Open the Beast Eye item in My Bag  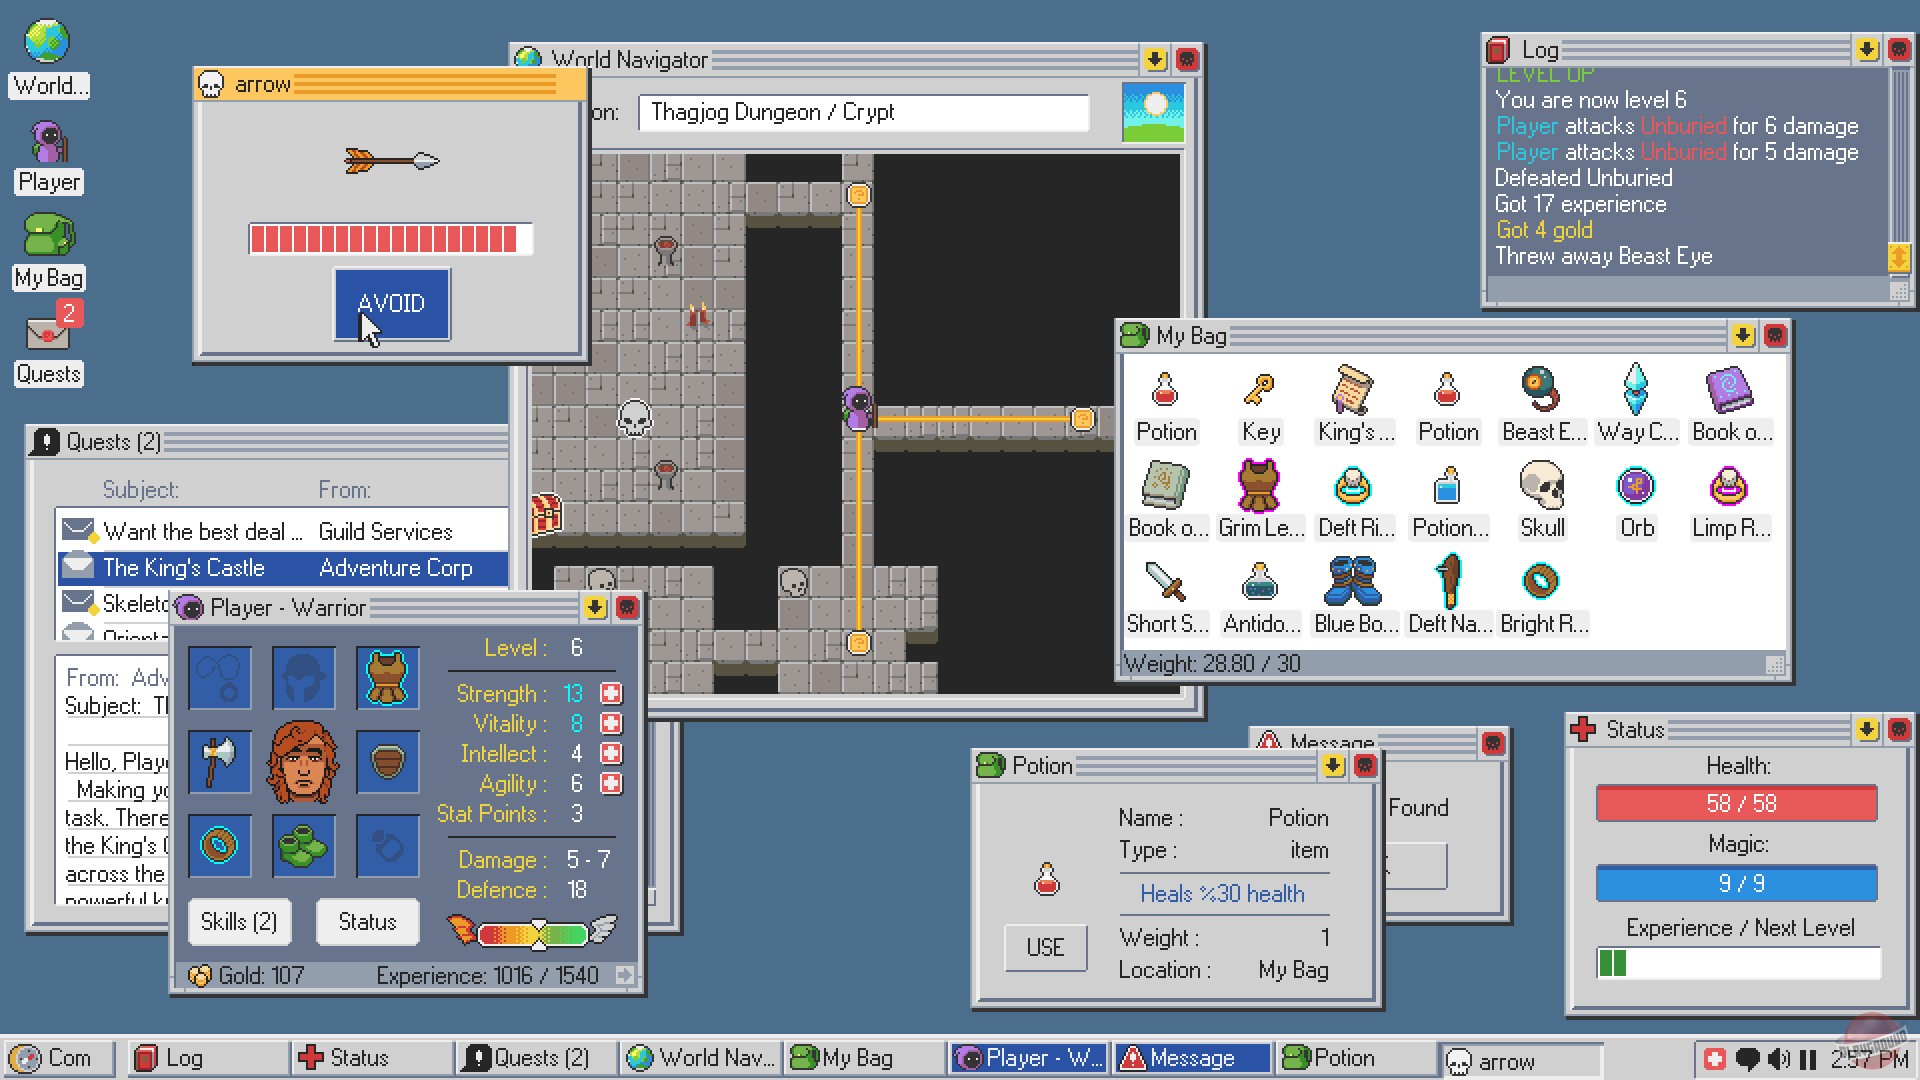click(x=1541, y=392)
